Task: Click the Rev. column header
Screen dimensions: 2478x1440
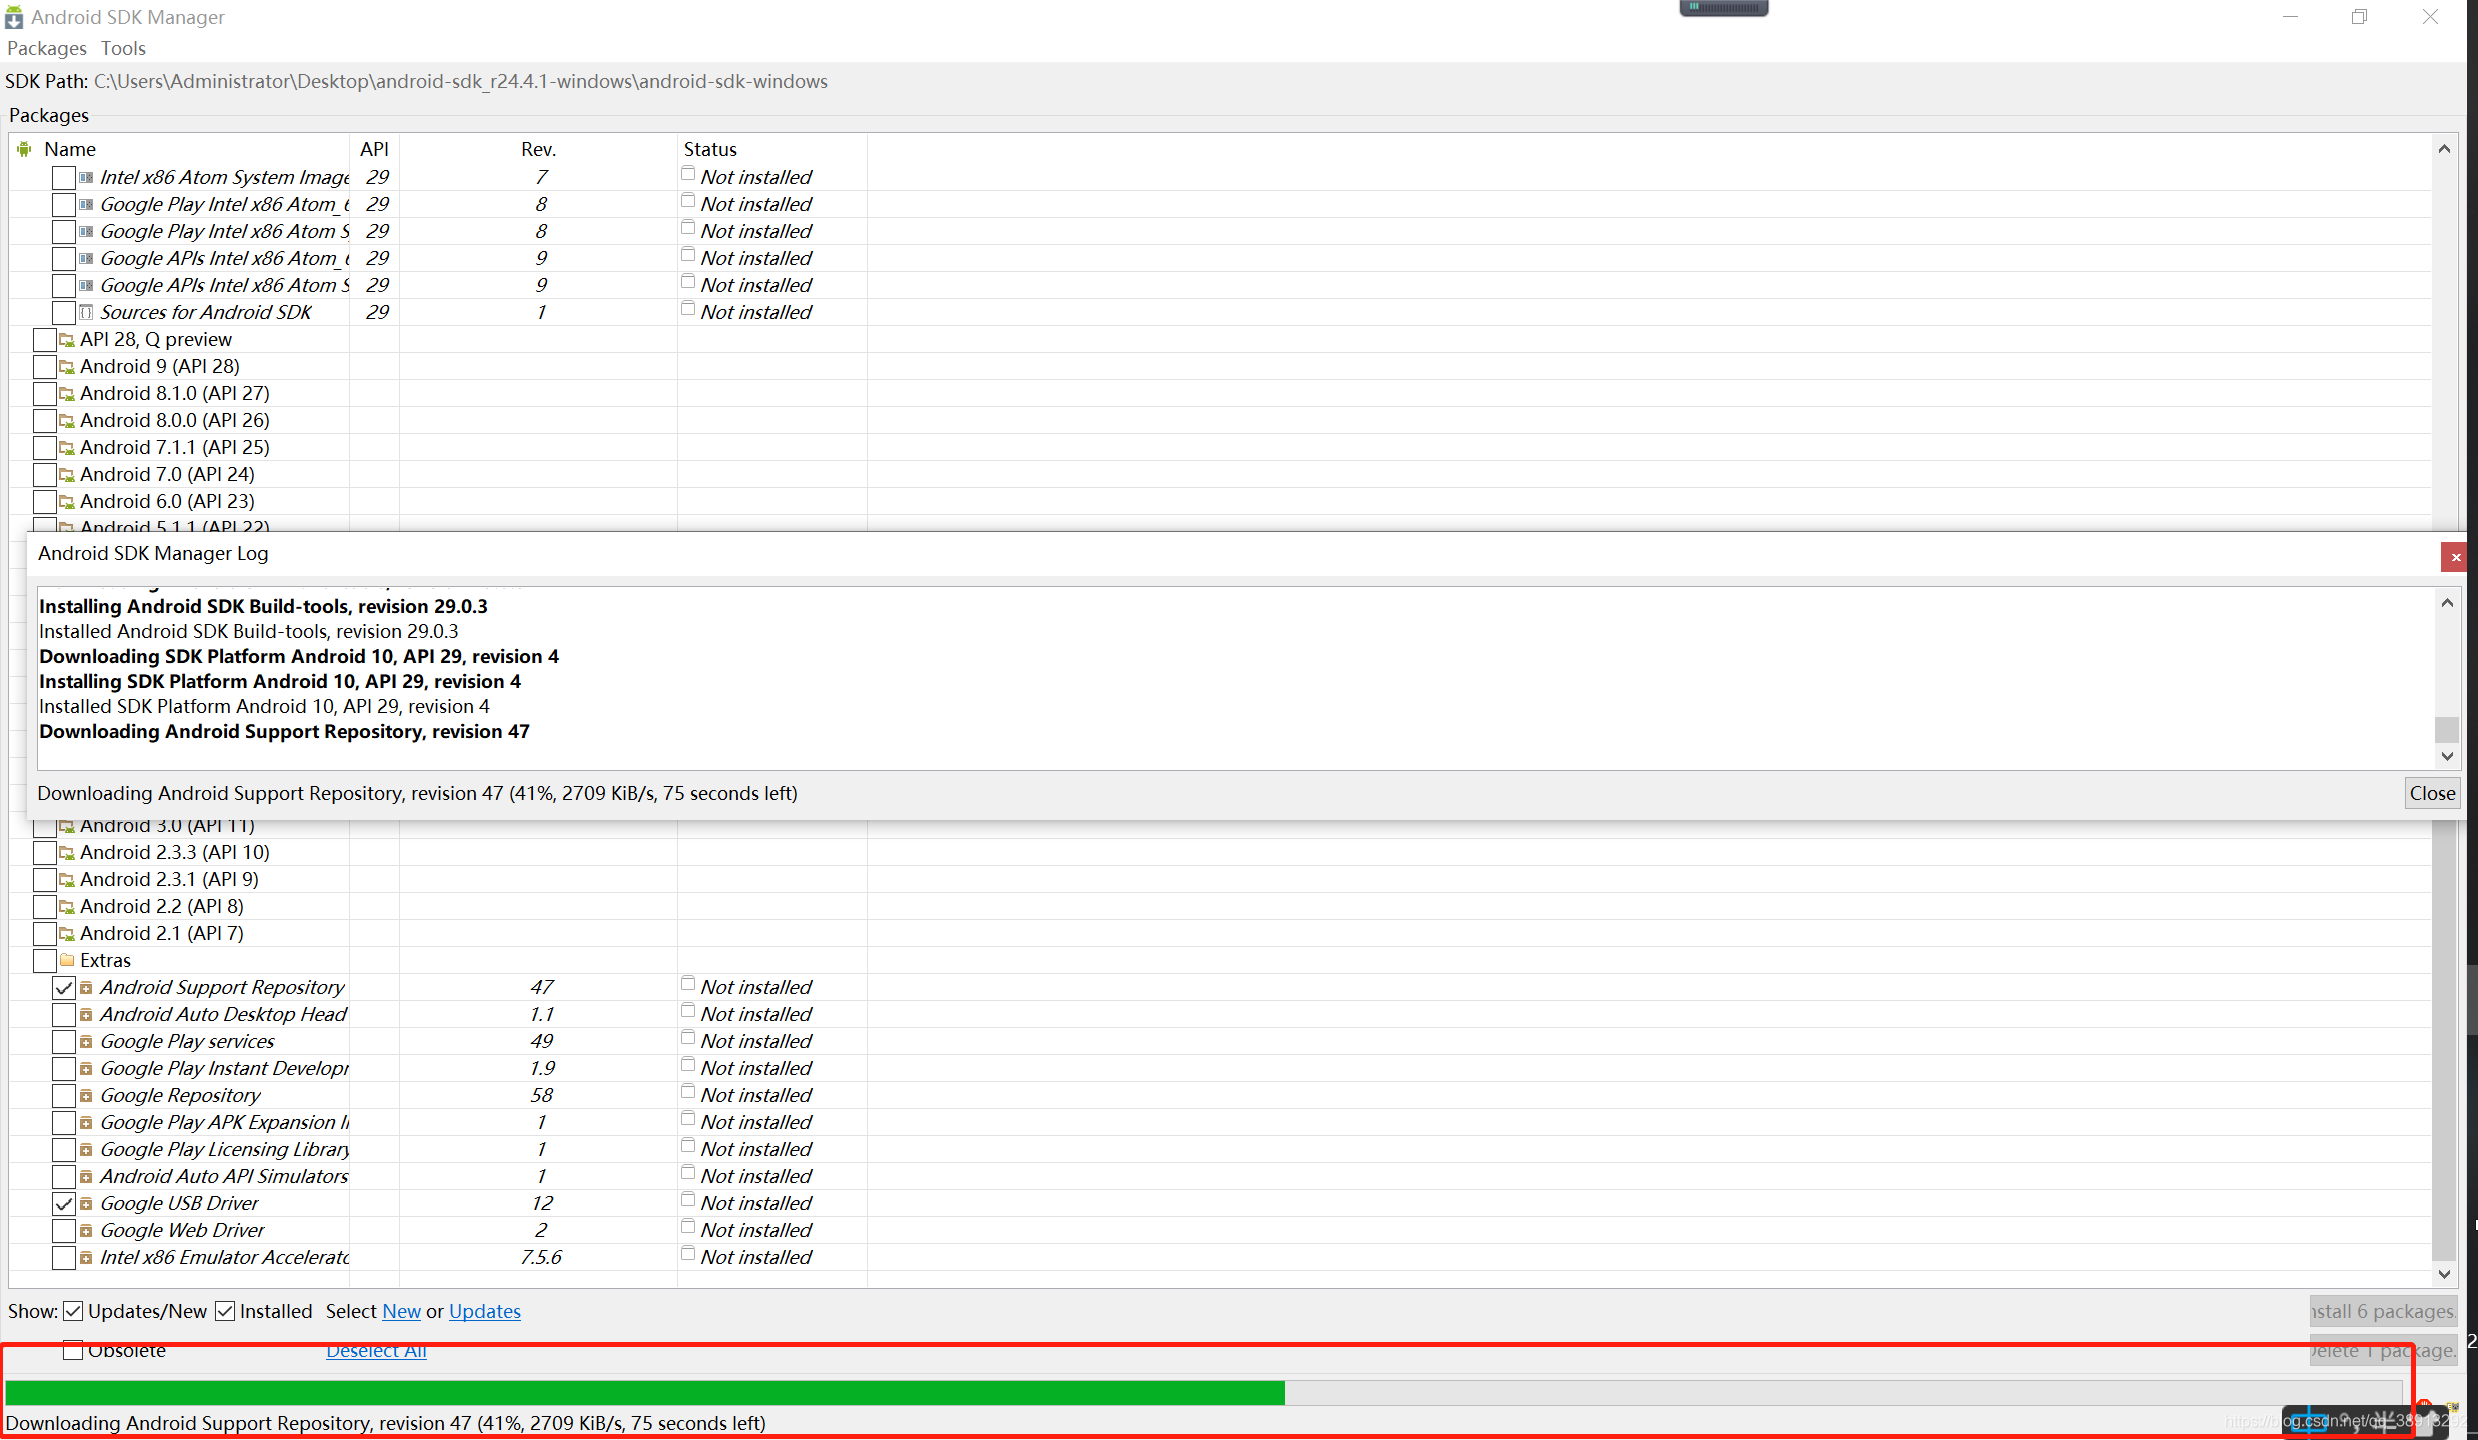Action: click(538, 149)
